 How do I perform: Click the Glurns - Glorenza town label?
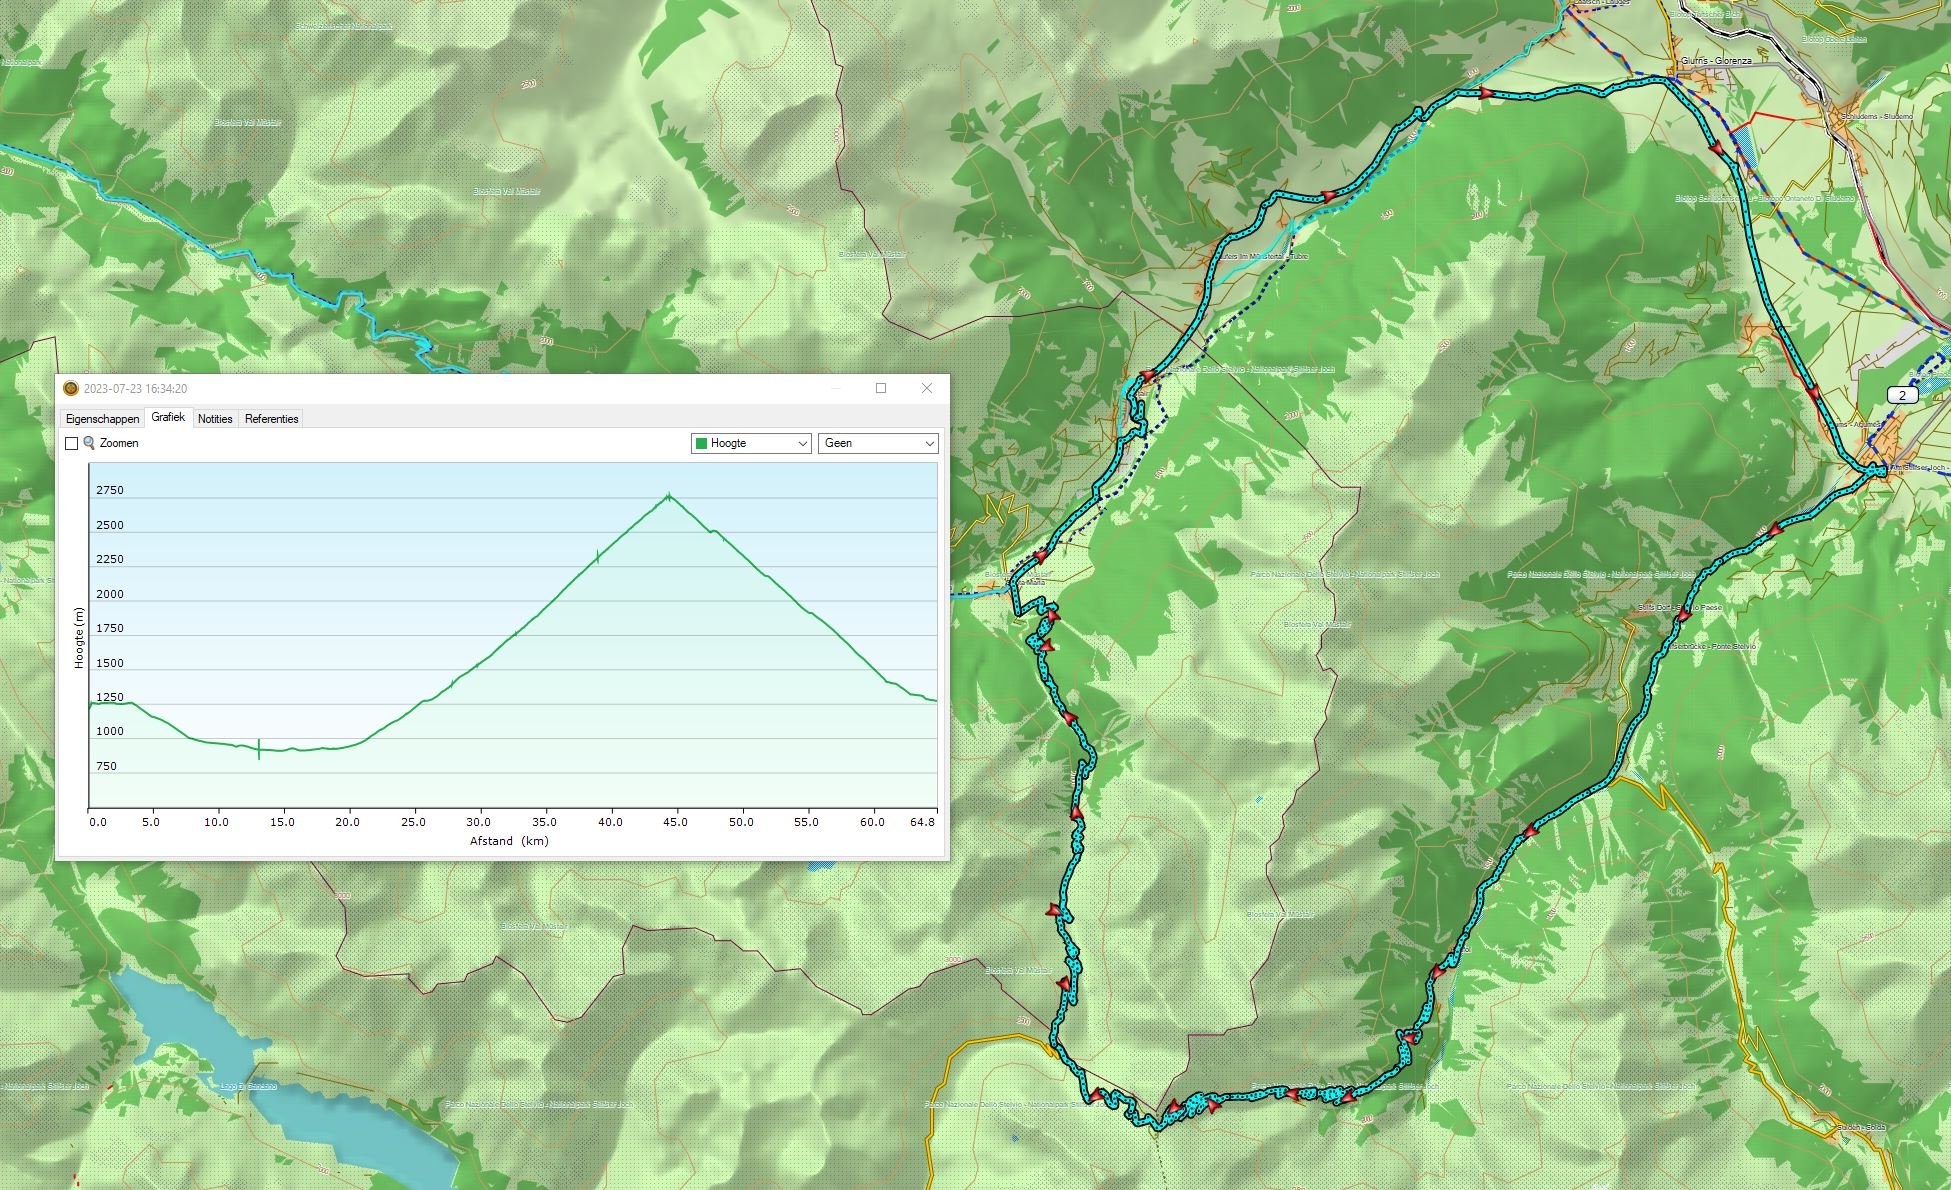tap(1716, 61)
